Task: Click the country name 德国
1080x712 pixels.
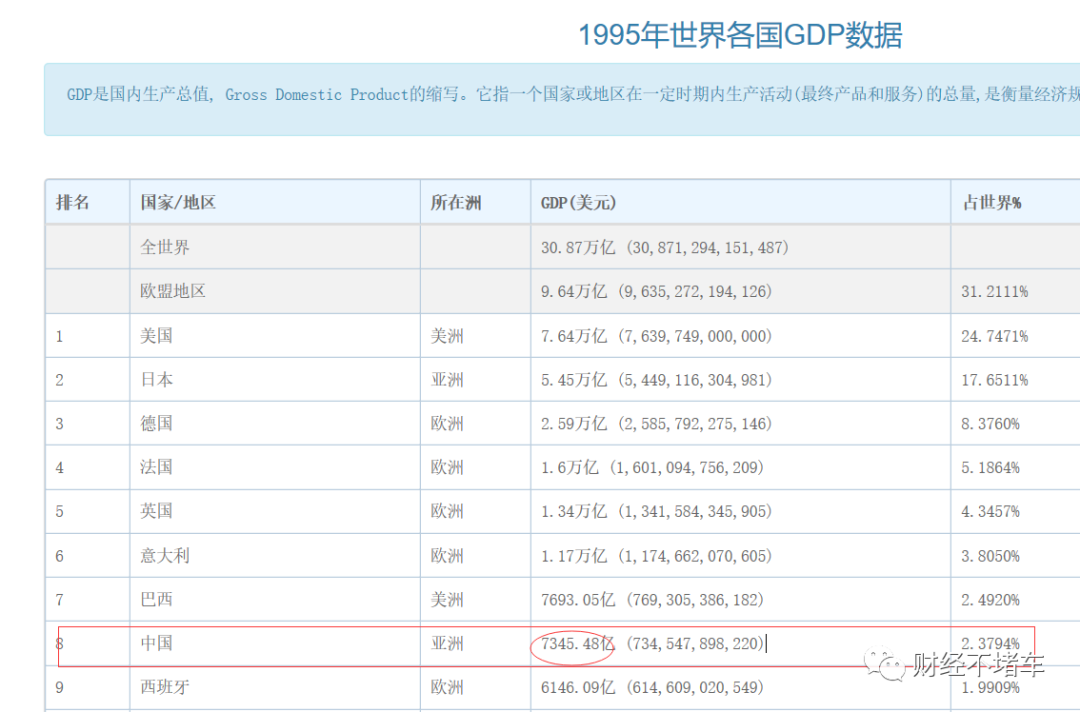Action: click(x=156, y=423)
